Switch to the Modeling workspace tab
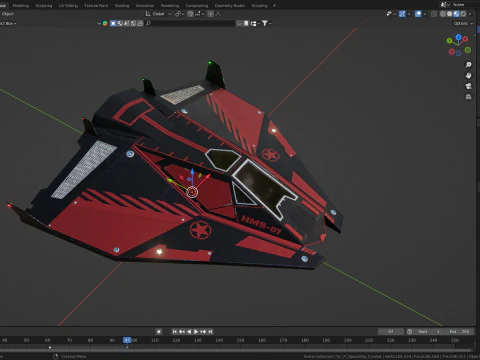480x360 pixels. (21, 5)
